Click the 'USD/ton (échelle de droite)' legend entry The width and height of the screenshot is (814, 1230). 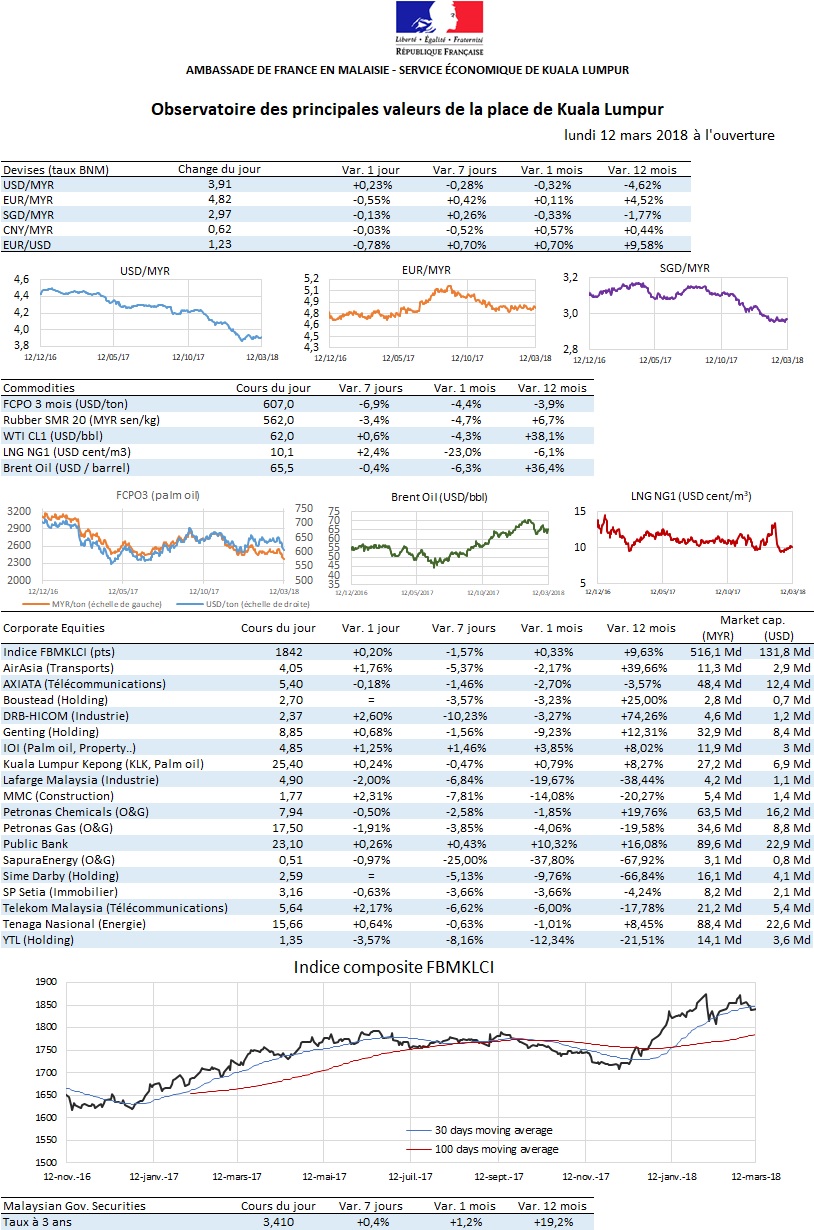click(x=244, y=603)
